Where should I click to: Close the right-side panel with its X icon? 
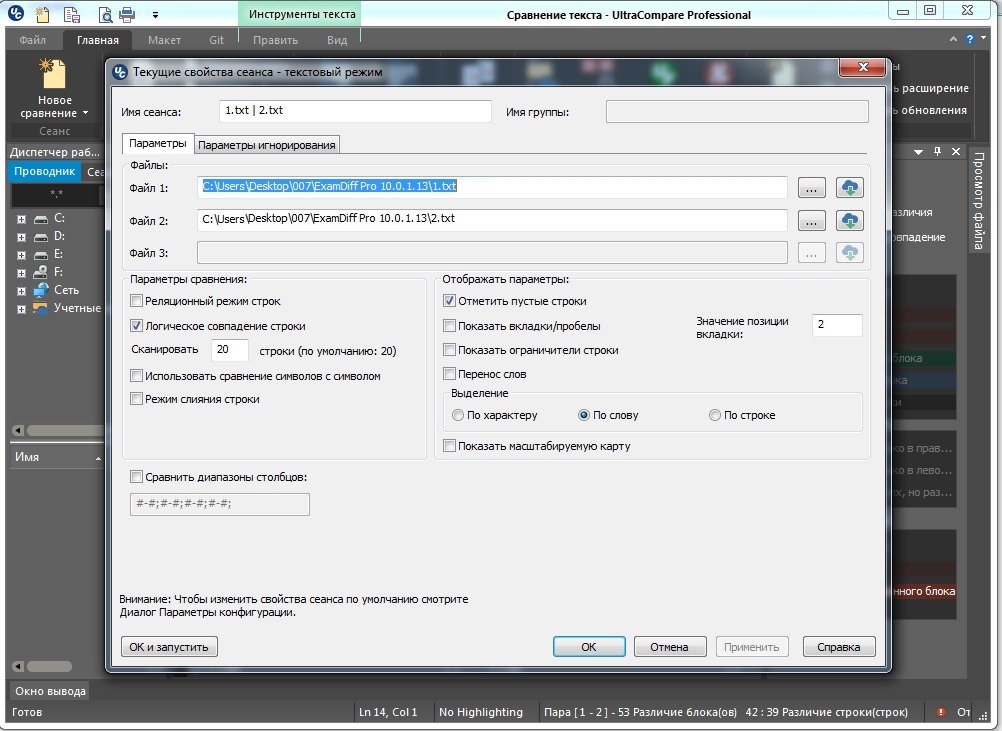click(956, 151)
